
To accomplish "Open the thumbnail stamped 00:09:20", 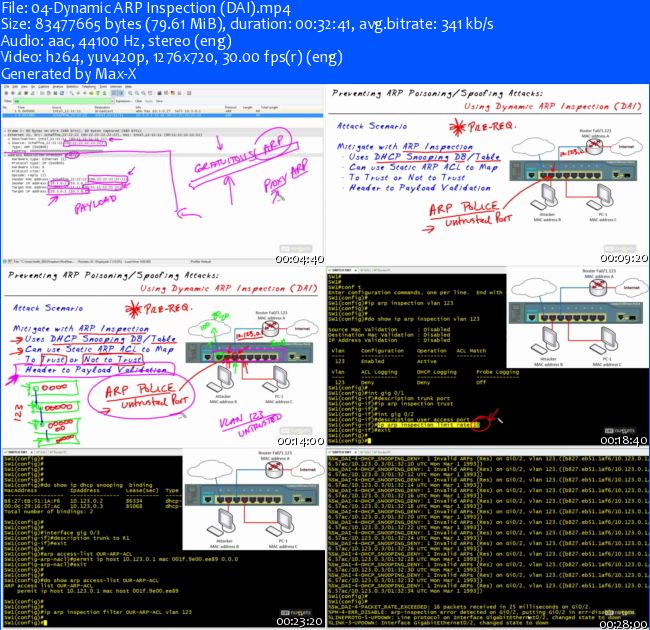I will (x=487, y=174).
